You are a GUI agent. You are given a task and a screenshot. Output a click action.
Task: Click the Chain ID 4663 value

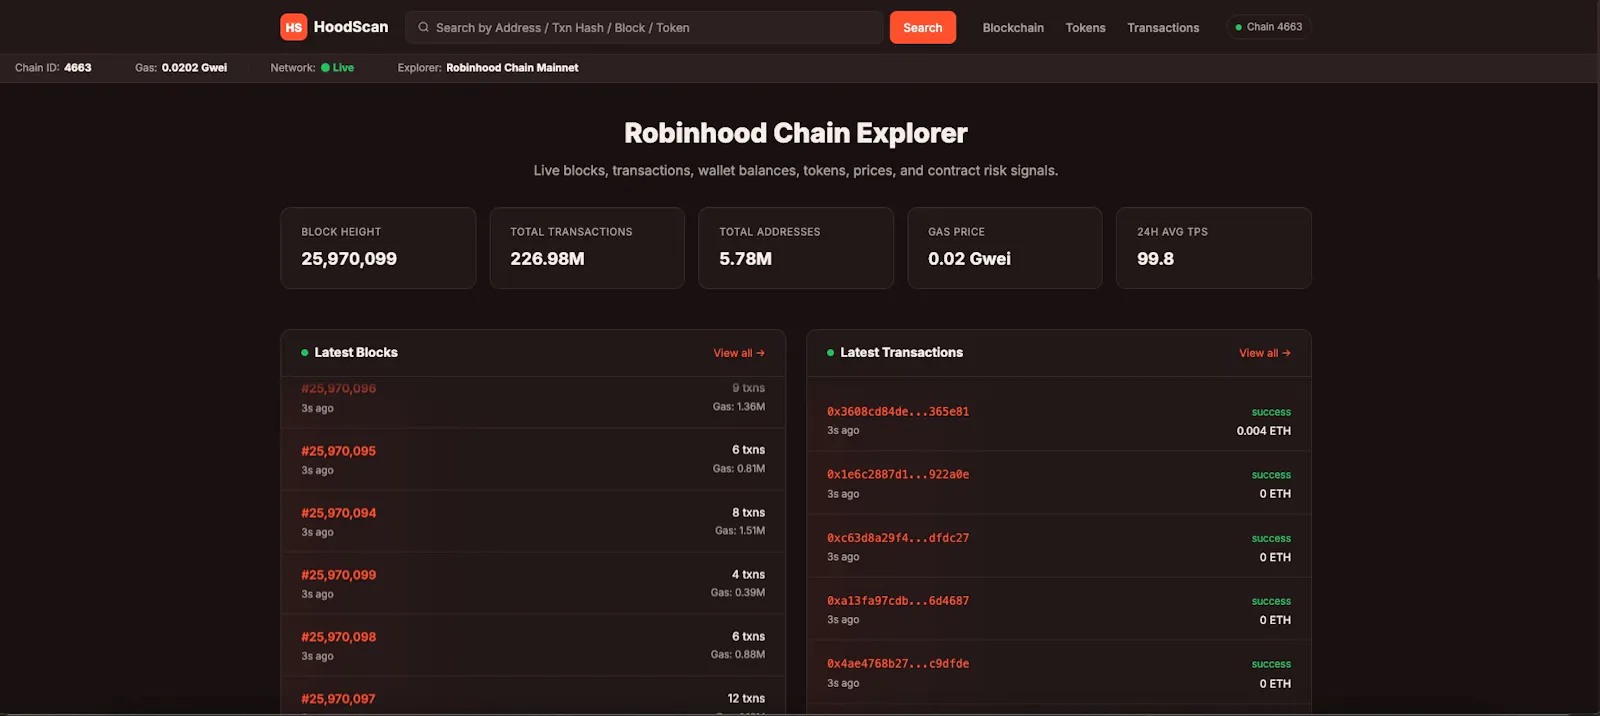[x=77, y=68]
